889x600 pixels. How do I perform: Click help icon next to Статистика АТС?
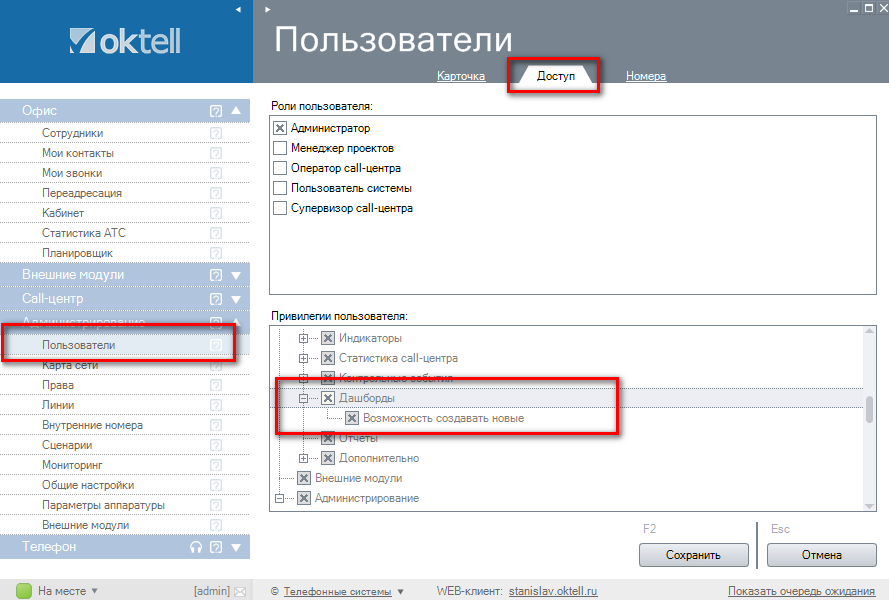pyautogui.click(x=215, y=233)
